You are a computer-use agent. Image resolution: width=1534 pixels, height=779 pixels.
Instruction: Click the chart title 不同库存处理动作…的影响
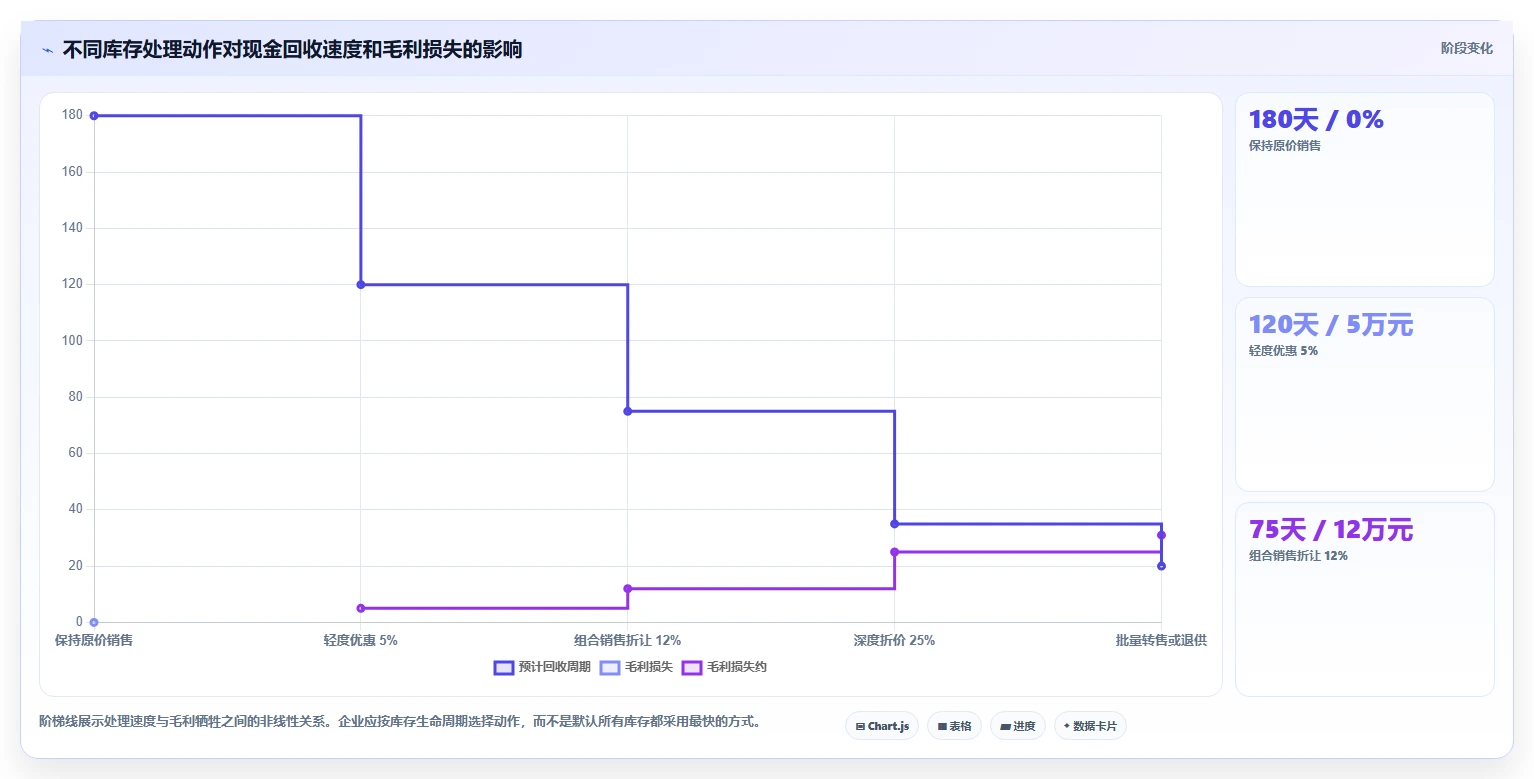click(x=292, y=49)
